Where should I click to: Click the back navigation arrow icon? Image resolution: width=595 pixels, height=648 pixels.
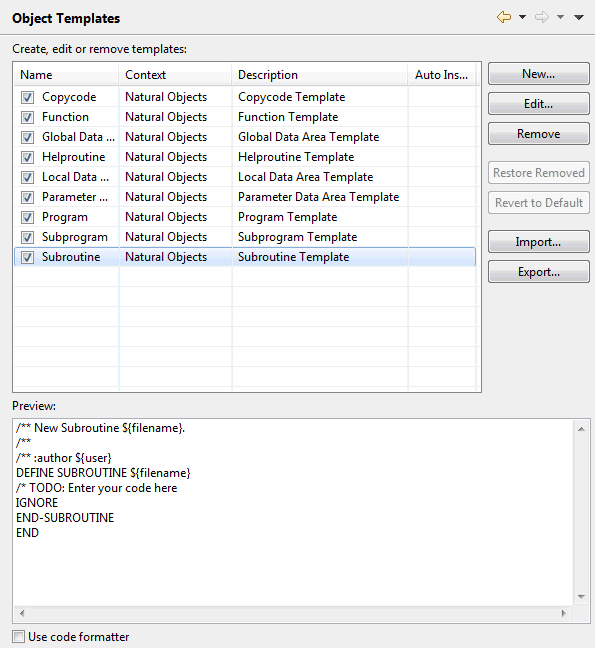504,17
